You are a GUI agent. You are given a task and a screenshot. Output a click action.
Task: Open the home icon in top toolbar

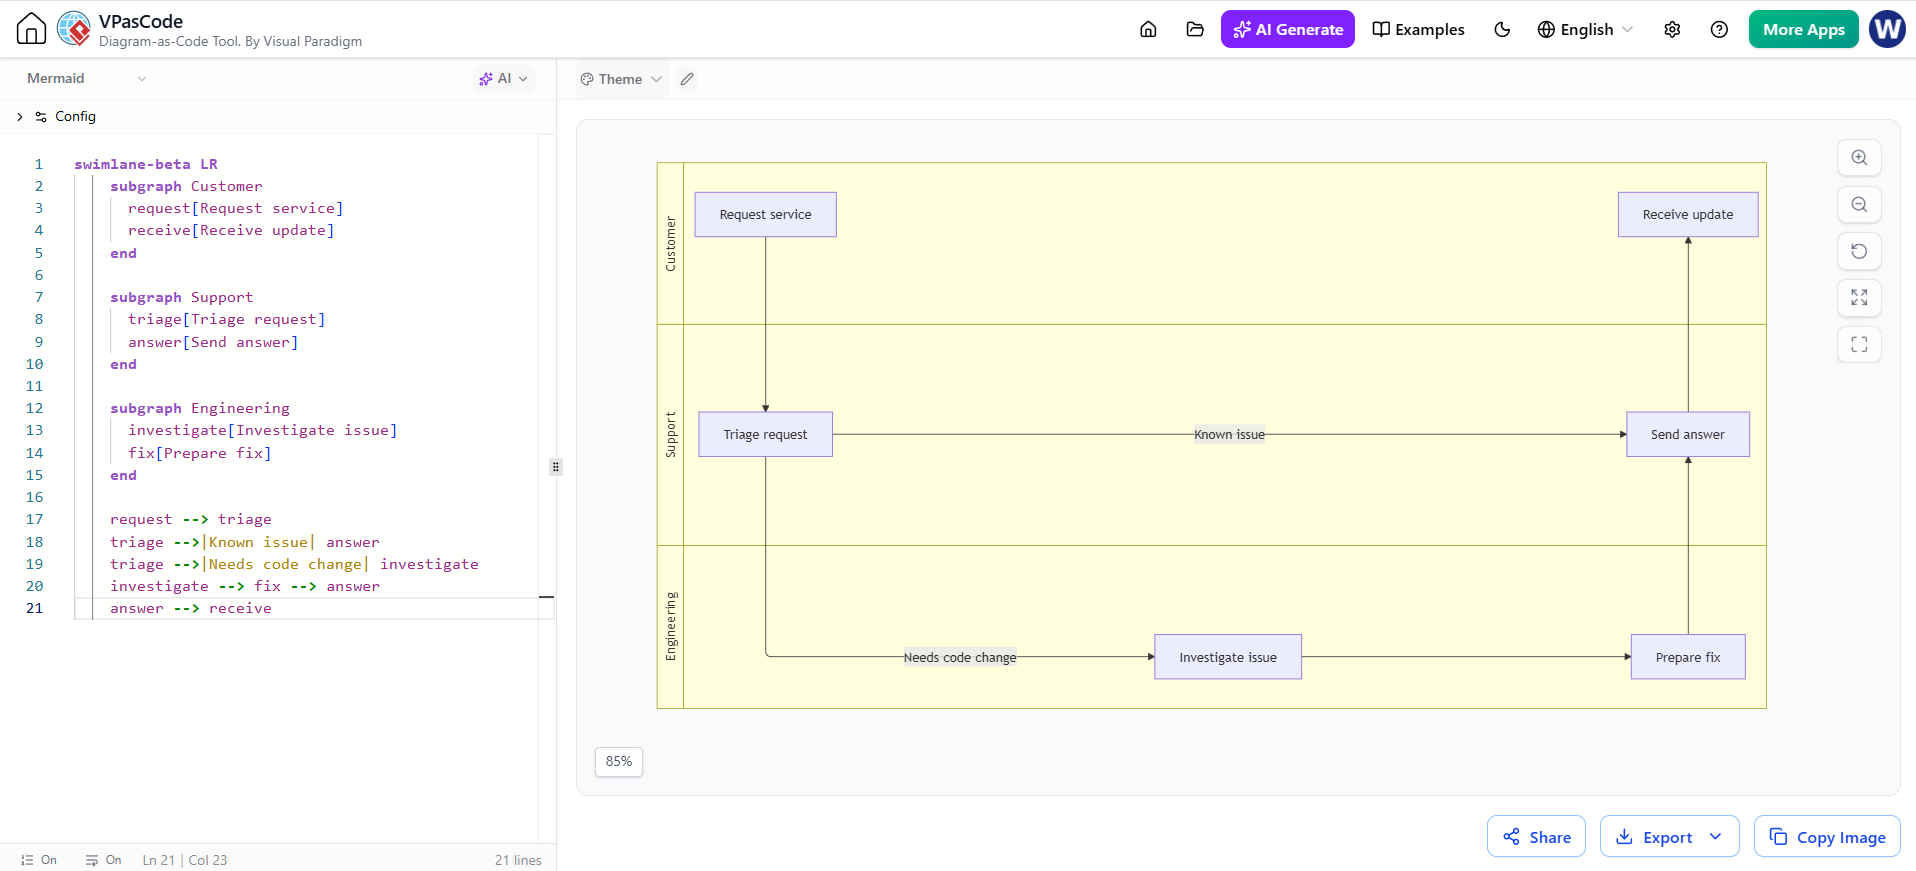click(1148, 29)
